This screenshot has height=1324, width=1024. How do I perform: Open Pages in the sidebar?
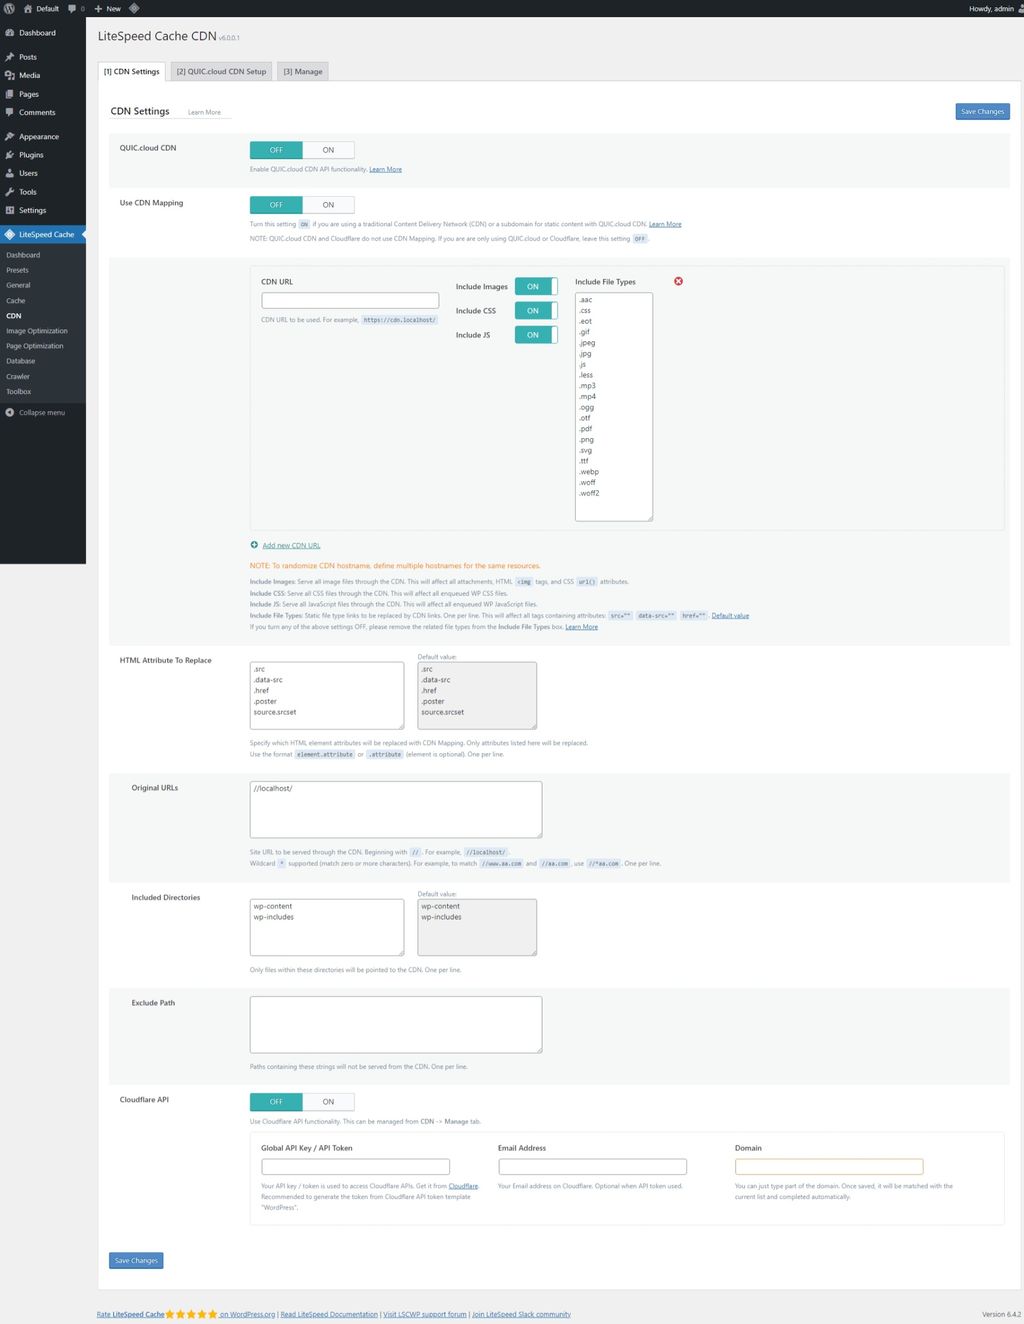(x=43, y=94)
